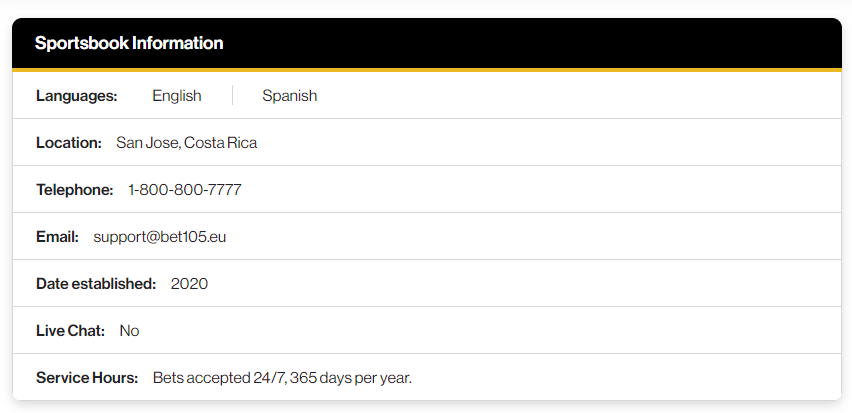This screenshot has height=413, width=852.
Task: Click the Telephone label
Action: (x=74, y=190)
